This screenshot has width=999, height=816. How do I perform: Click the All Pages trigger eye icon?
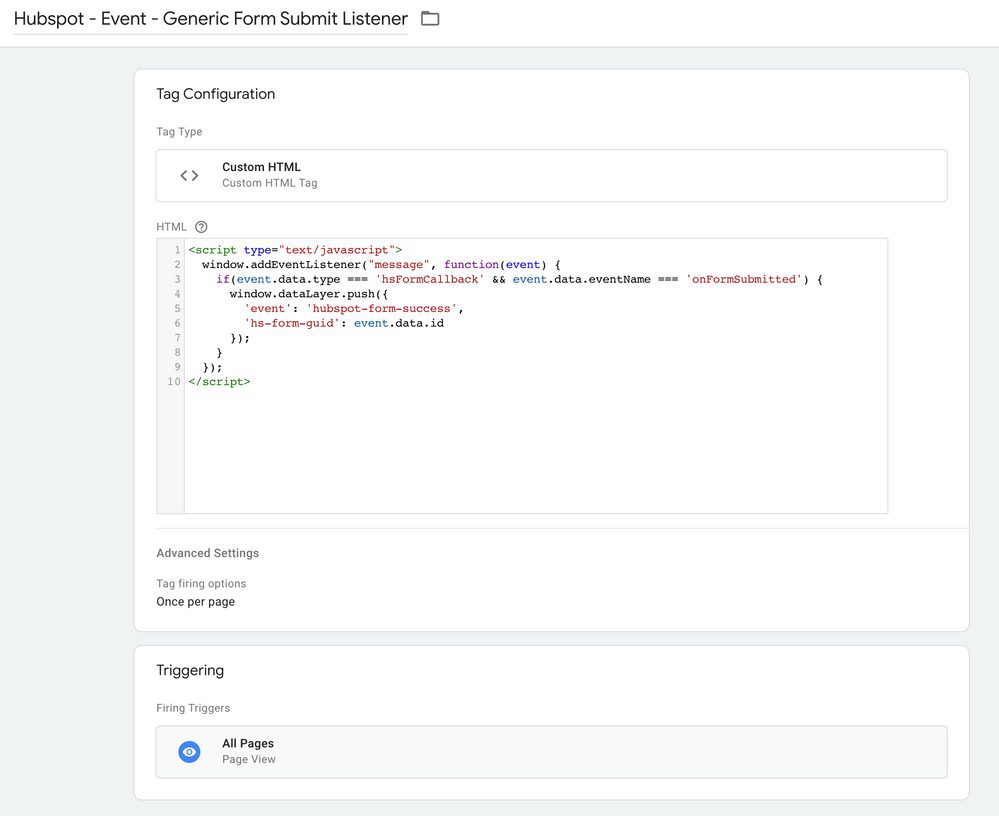tap(189, 752)
